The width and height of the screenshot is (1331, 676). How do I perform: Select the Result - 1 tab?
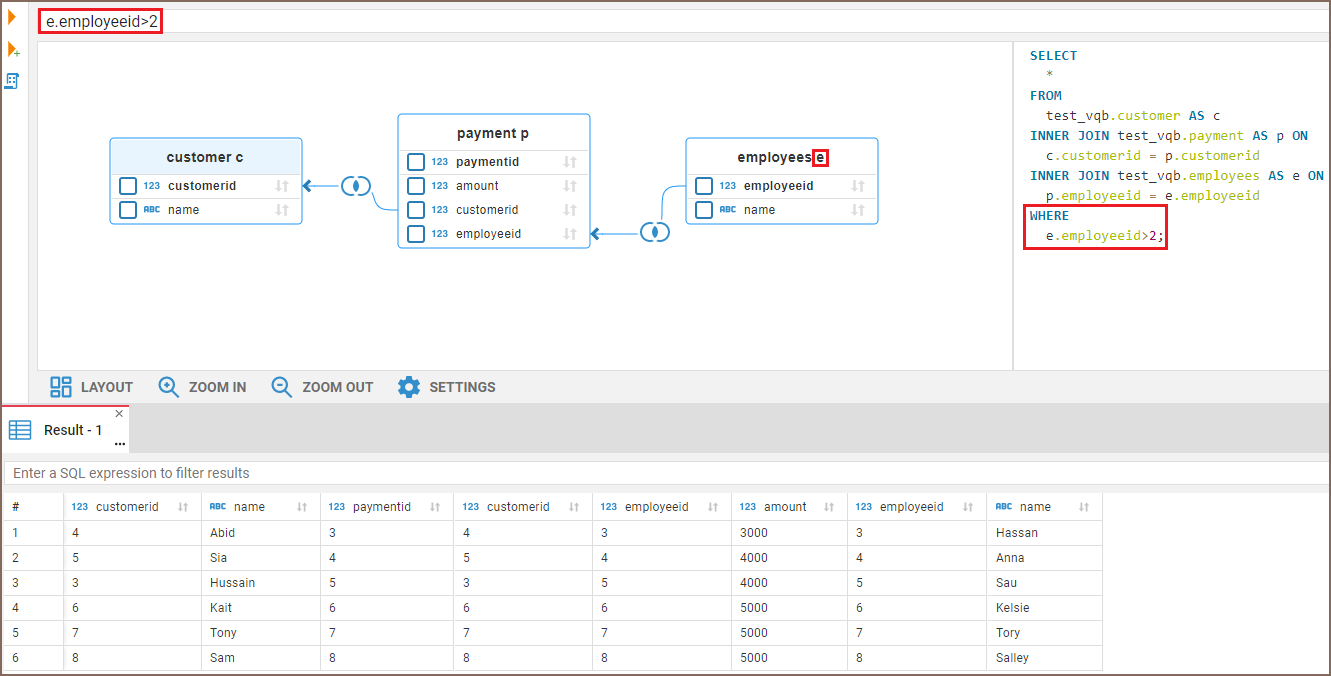(72, 430)
